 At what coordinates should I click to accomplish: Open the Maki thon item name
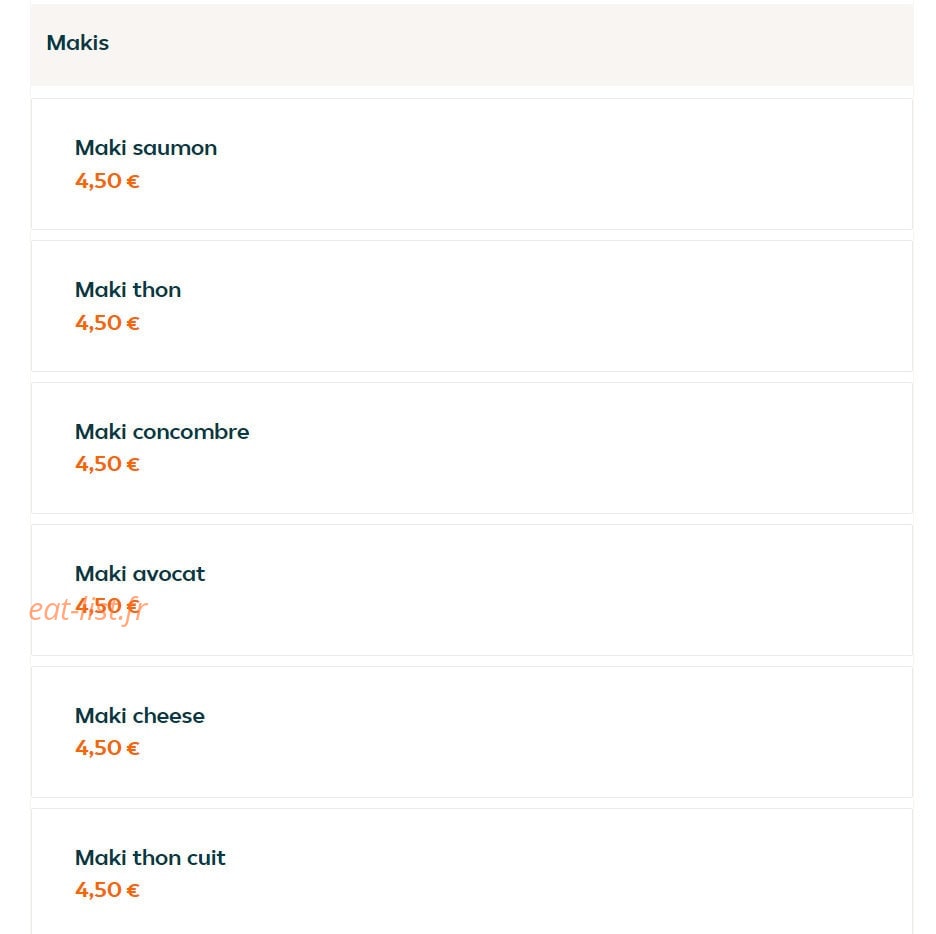pyautogui.click(x=128, y=289)
